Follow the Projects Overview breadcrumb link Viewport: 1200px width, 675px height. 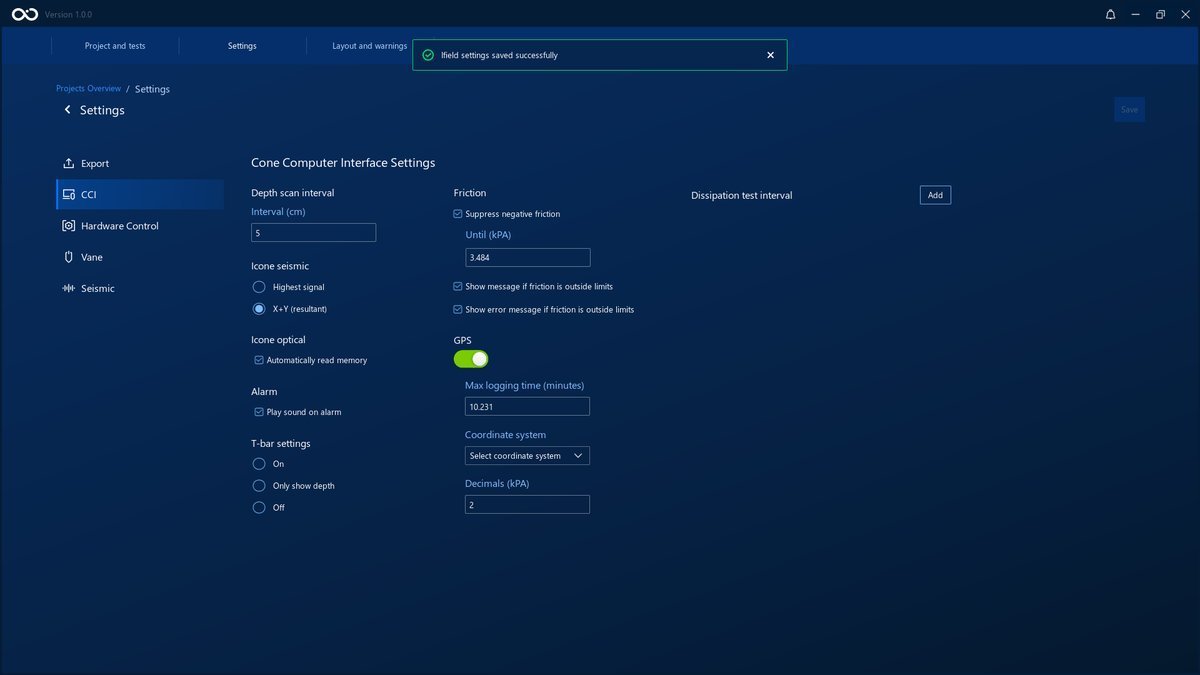tap(88, 89)
